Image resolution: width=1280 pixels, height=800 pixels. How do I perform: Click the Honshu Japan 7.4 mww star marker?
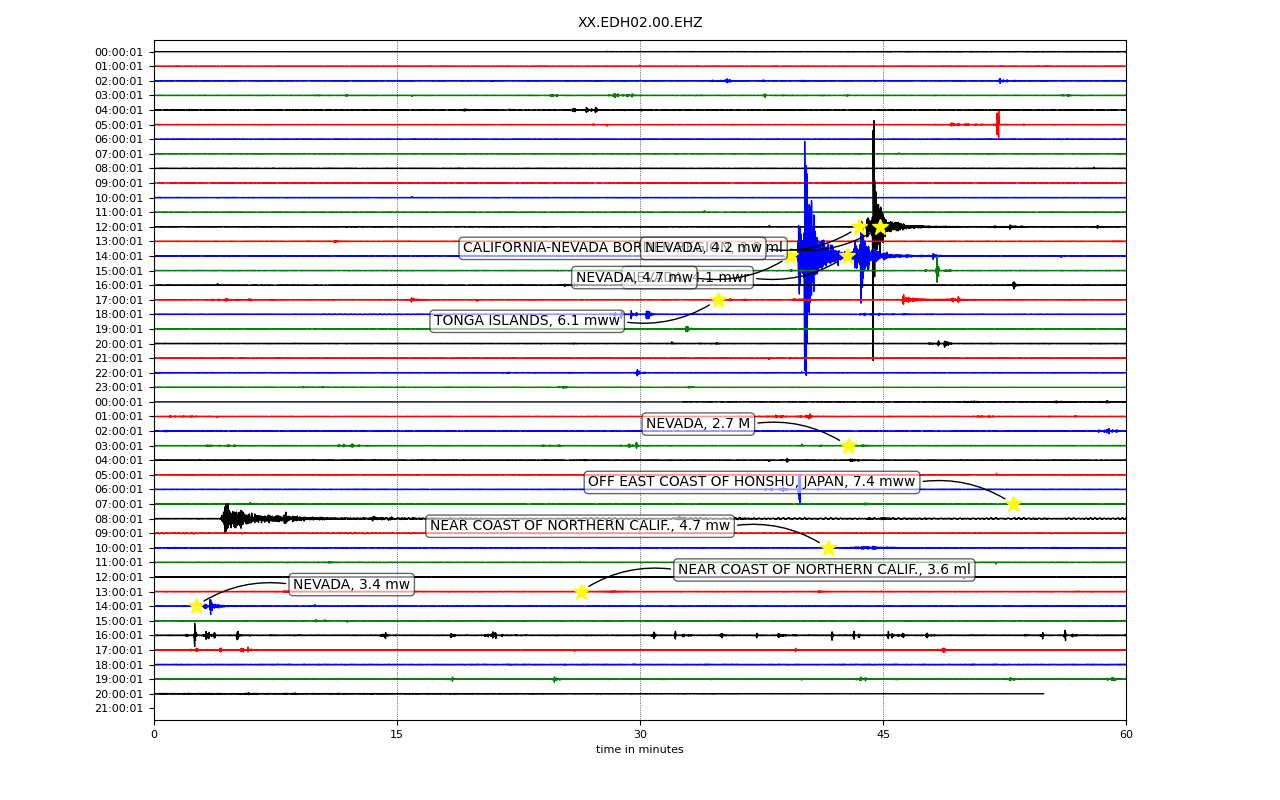(x=1013, y=504)
